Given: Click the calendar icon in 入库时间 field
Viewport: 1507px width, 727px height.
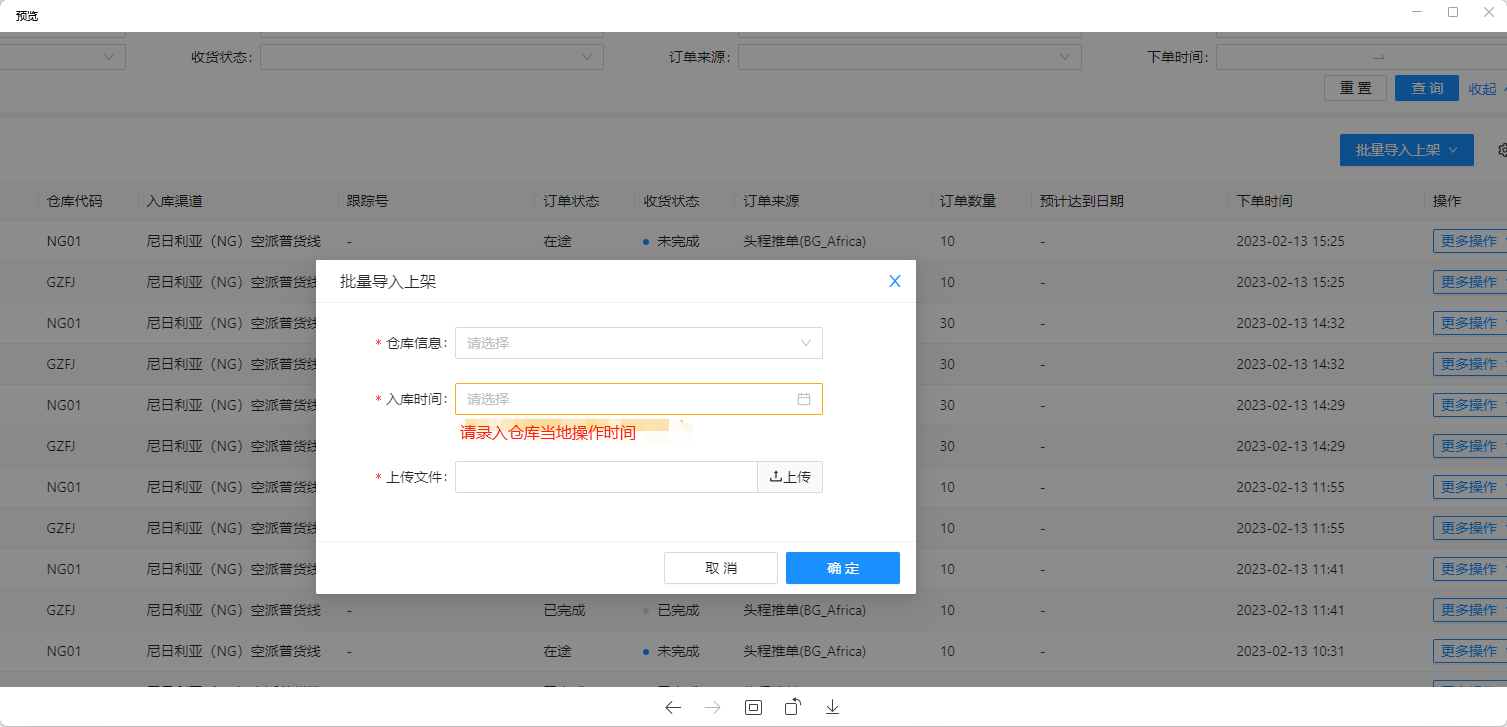Looking at the screenshot, I should 804,399.
